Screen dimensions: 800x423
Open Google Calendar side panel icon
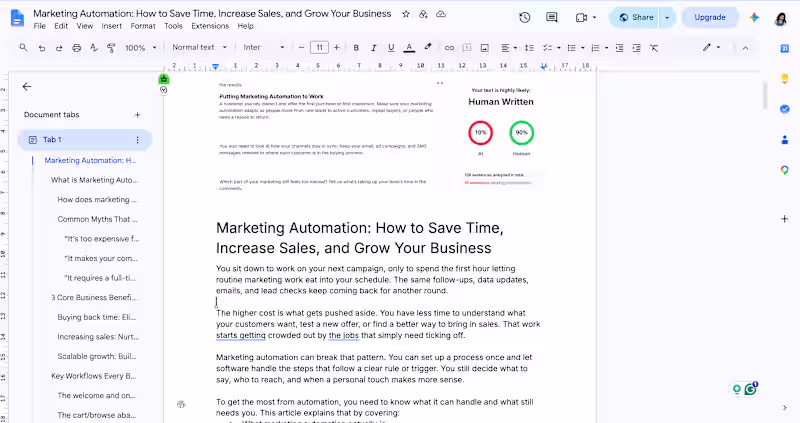pos(785,48)
